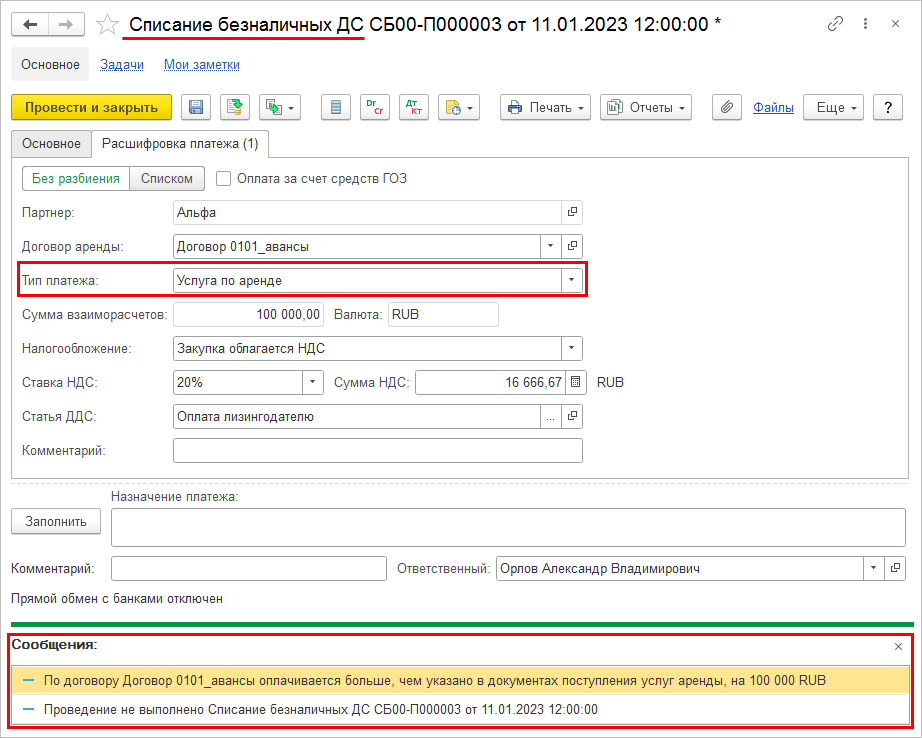Open the Dt/Kt accounting entries icon
Screen dimensions: 922x738
413,108
